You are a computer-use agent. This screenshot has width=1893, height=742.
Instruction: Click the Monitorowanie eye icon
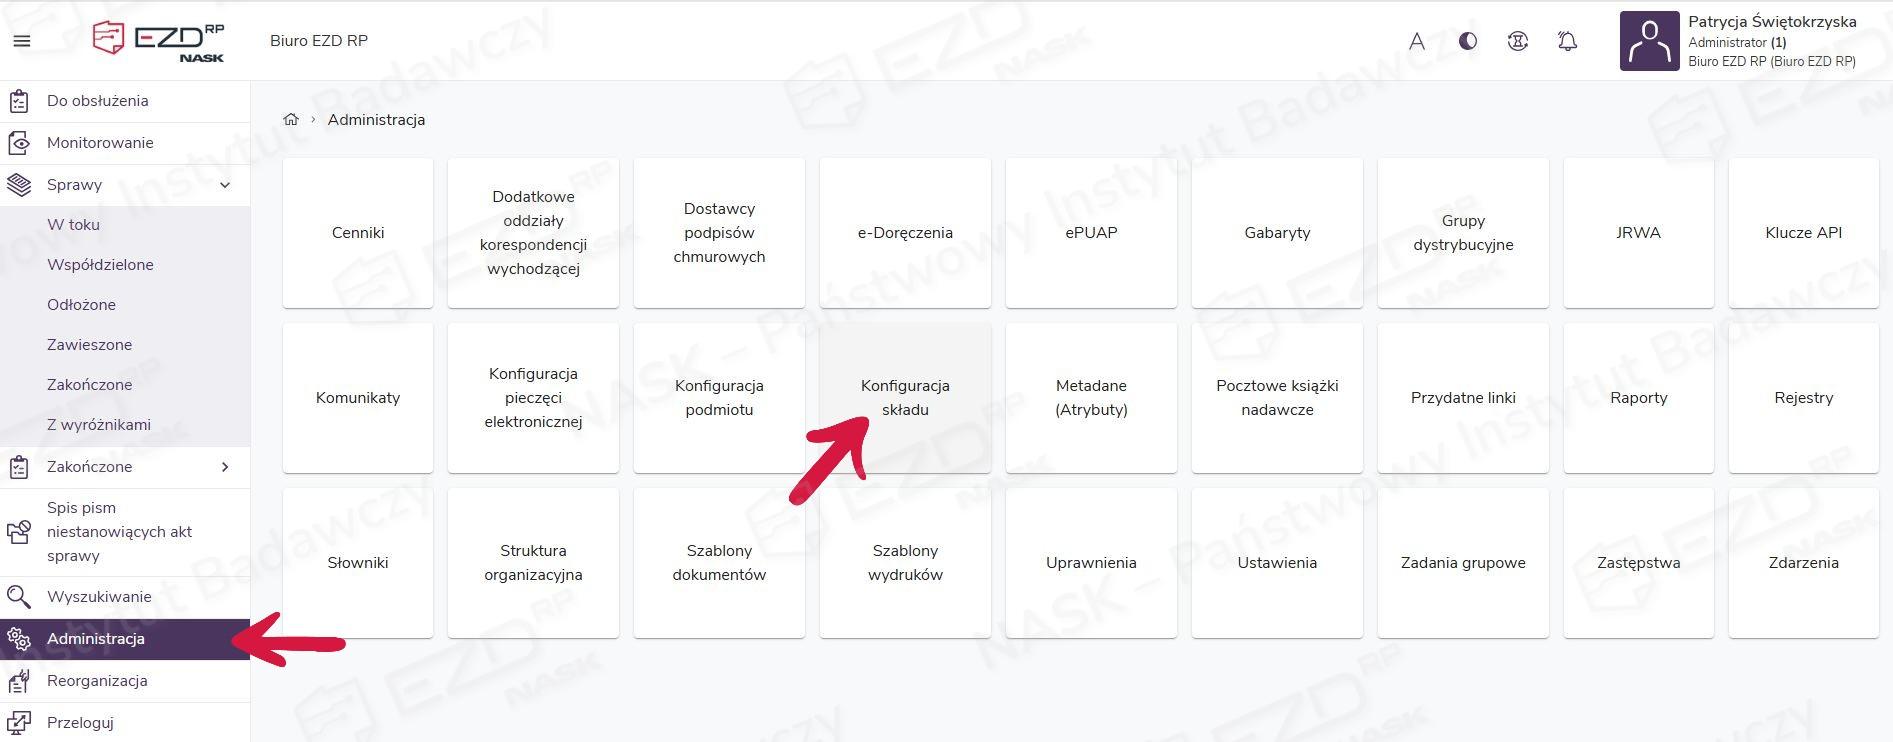19,143
